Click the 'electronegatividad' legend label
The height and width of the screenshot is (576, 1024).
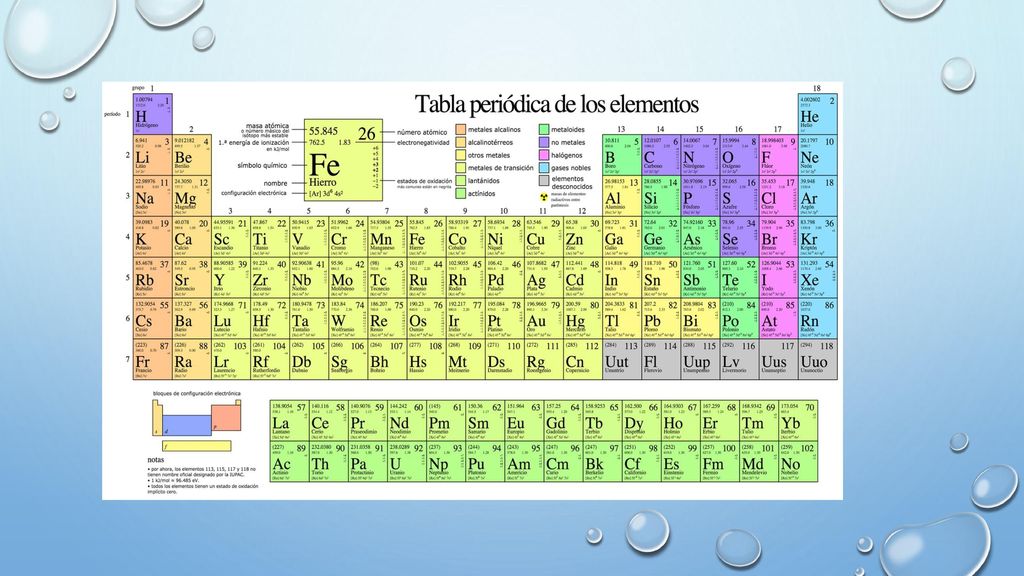coord(423,142)
